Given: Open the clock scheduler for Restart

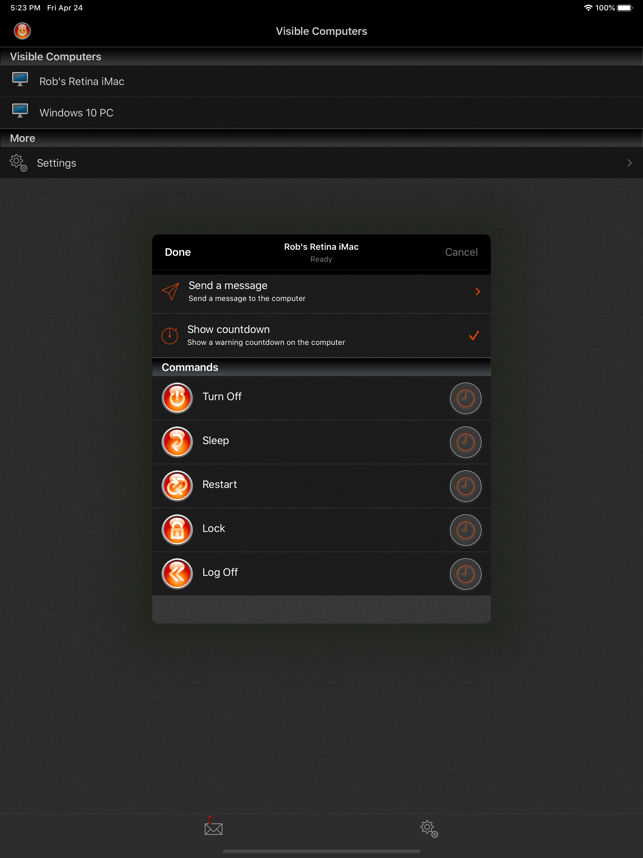Looking at the screenshot, I should coord(466,486).
